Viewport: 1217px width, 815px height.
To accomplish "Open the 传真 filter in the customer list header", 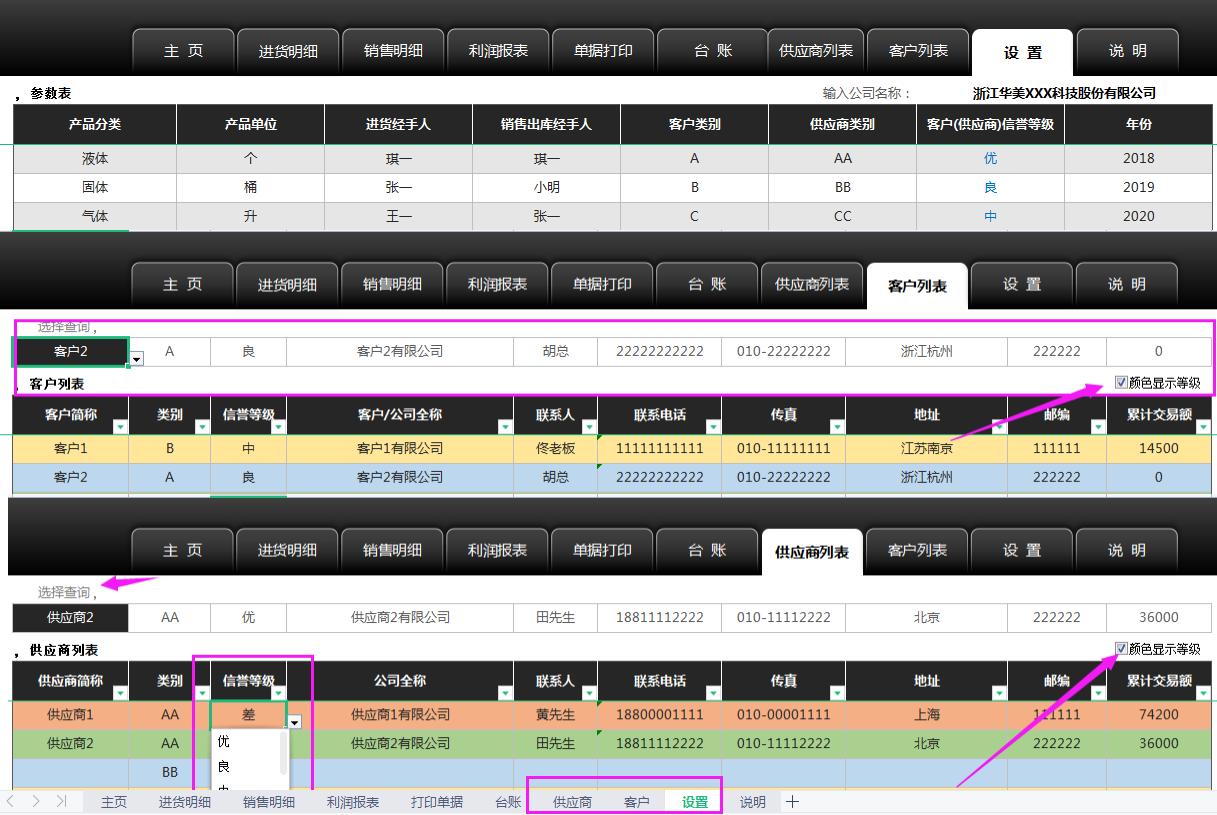I will click(837, 426).
